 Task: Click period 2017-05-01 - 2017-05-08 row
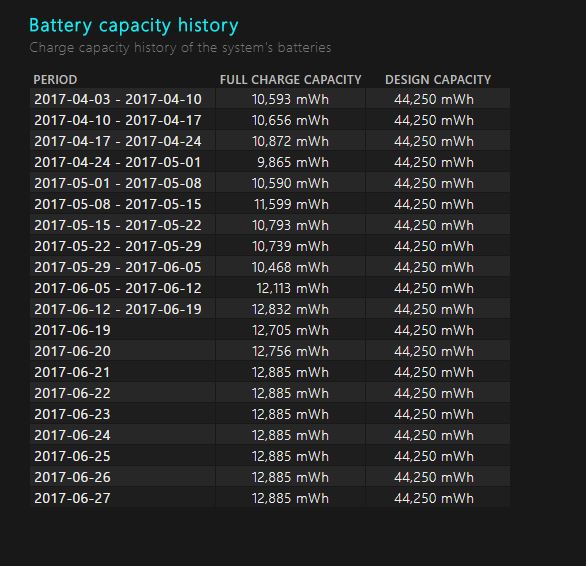(270, 183)
